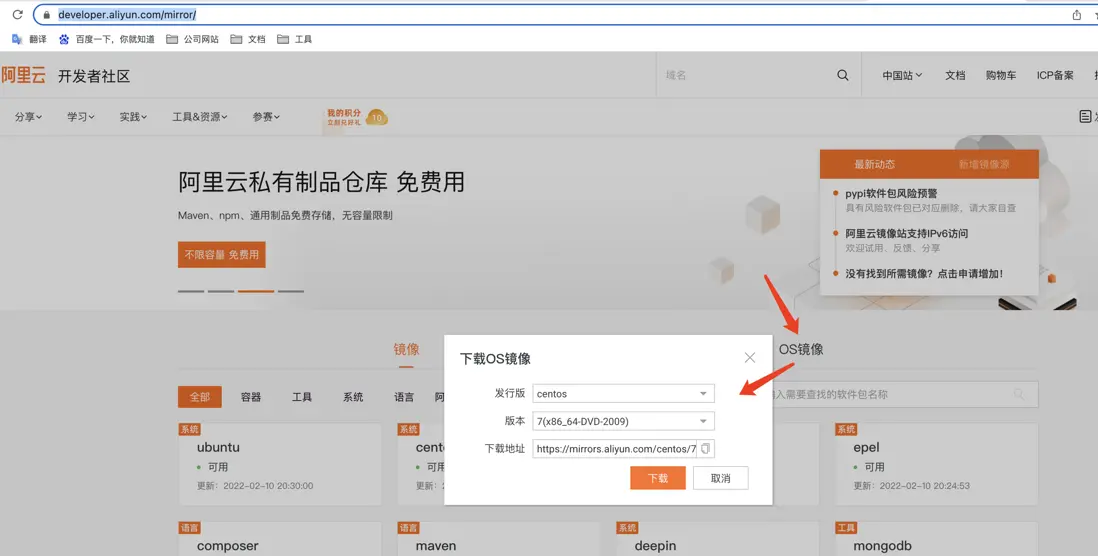Open the 百度一下 bookmark
Viewport: 1098px width, 556px height.
coord(107,39)
